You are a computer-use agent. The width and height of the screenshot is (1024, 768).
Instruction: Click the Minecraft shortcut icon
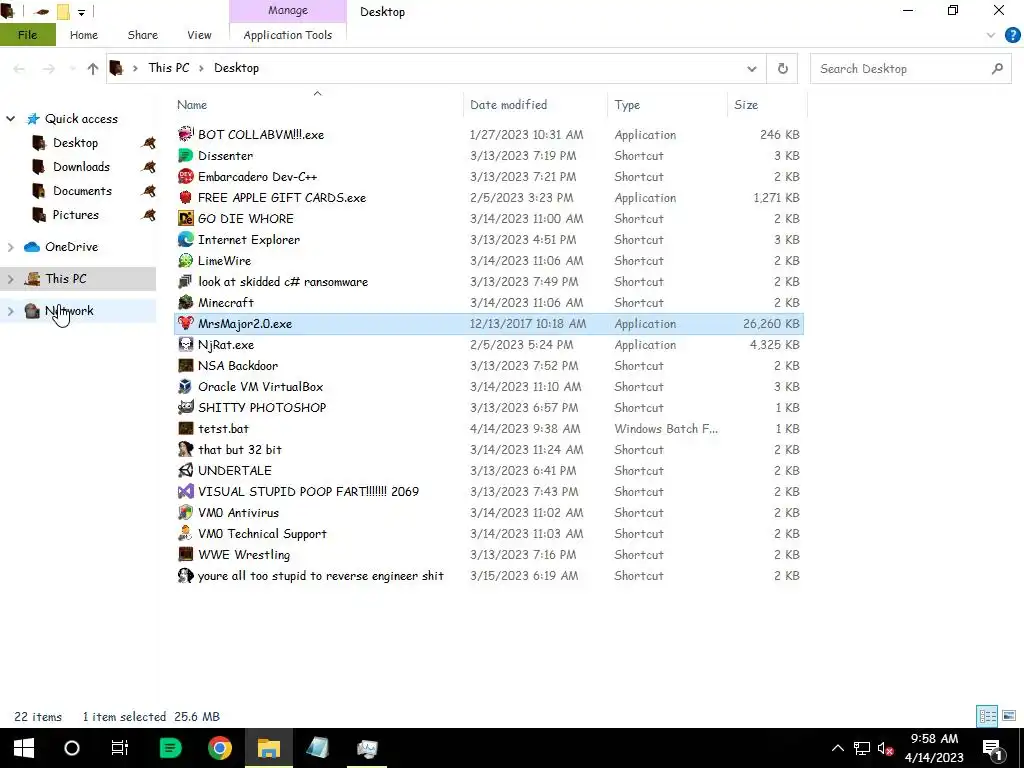[x=185, y=302]
